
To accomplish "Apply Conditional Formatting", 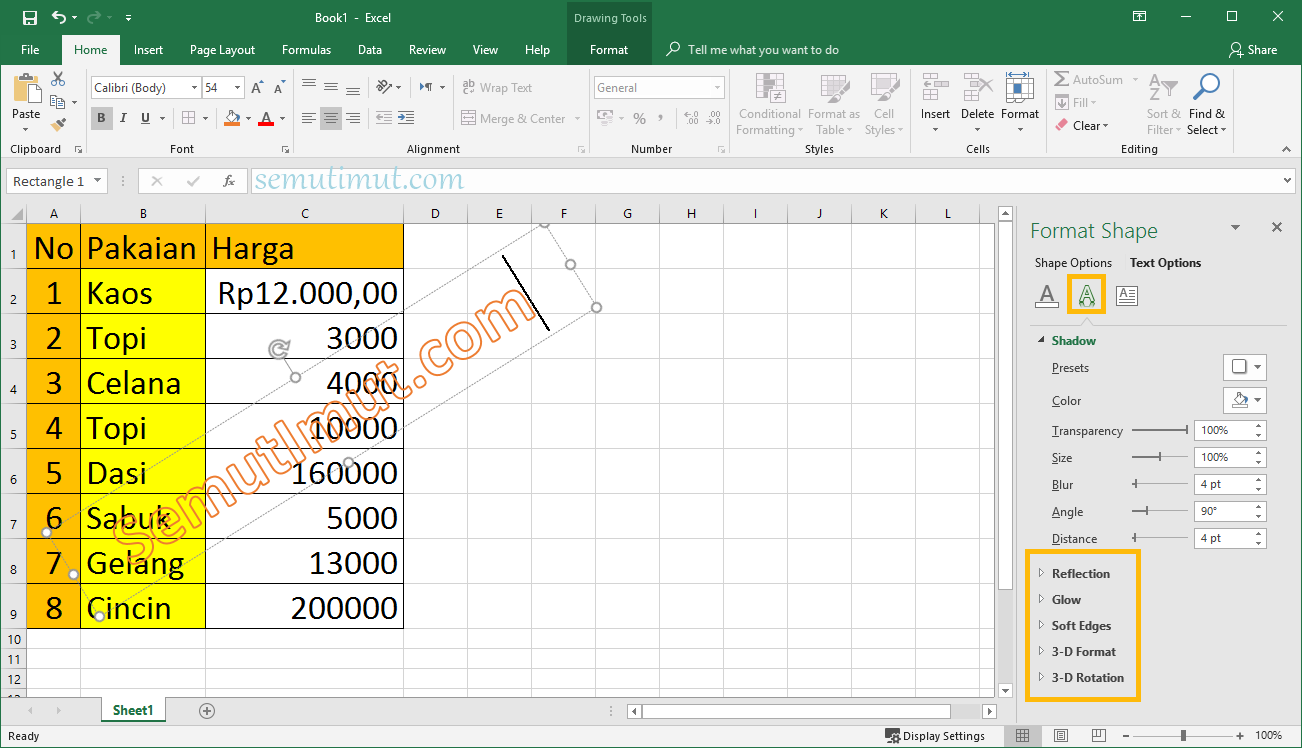I will pos(768,105).
